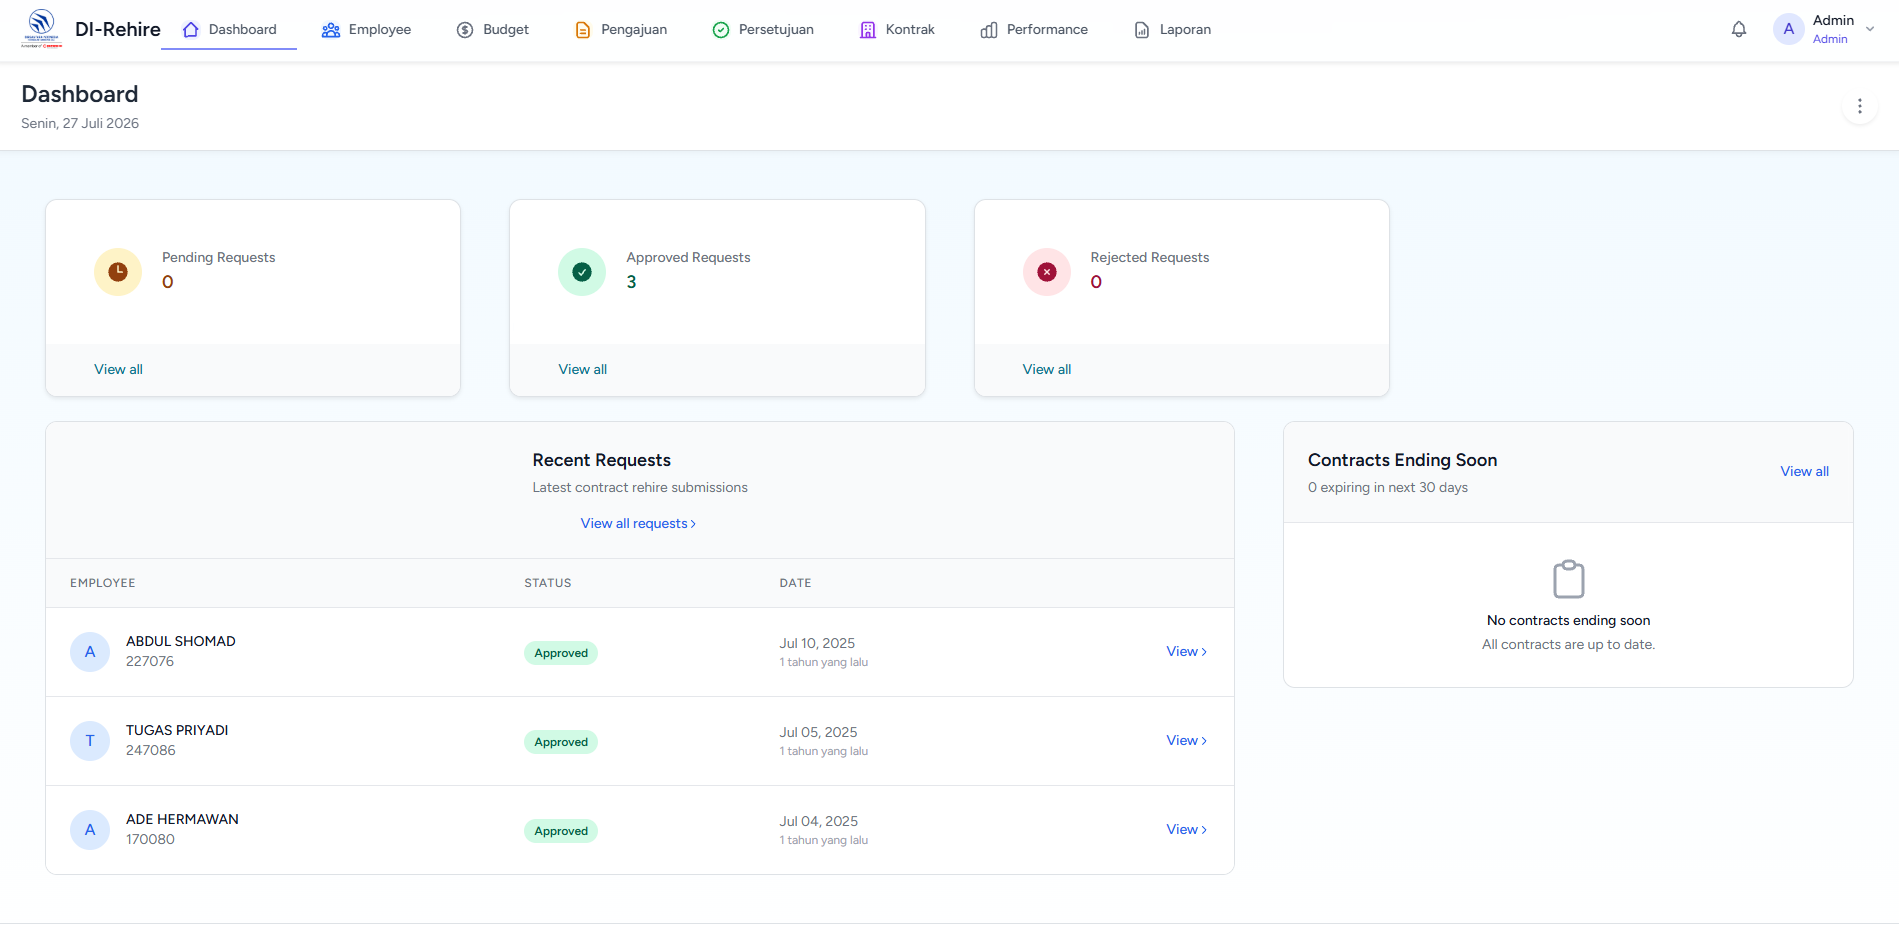View all rejected requests
Screen dimensions: 1899x939
1047,369
